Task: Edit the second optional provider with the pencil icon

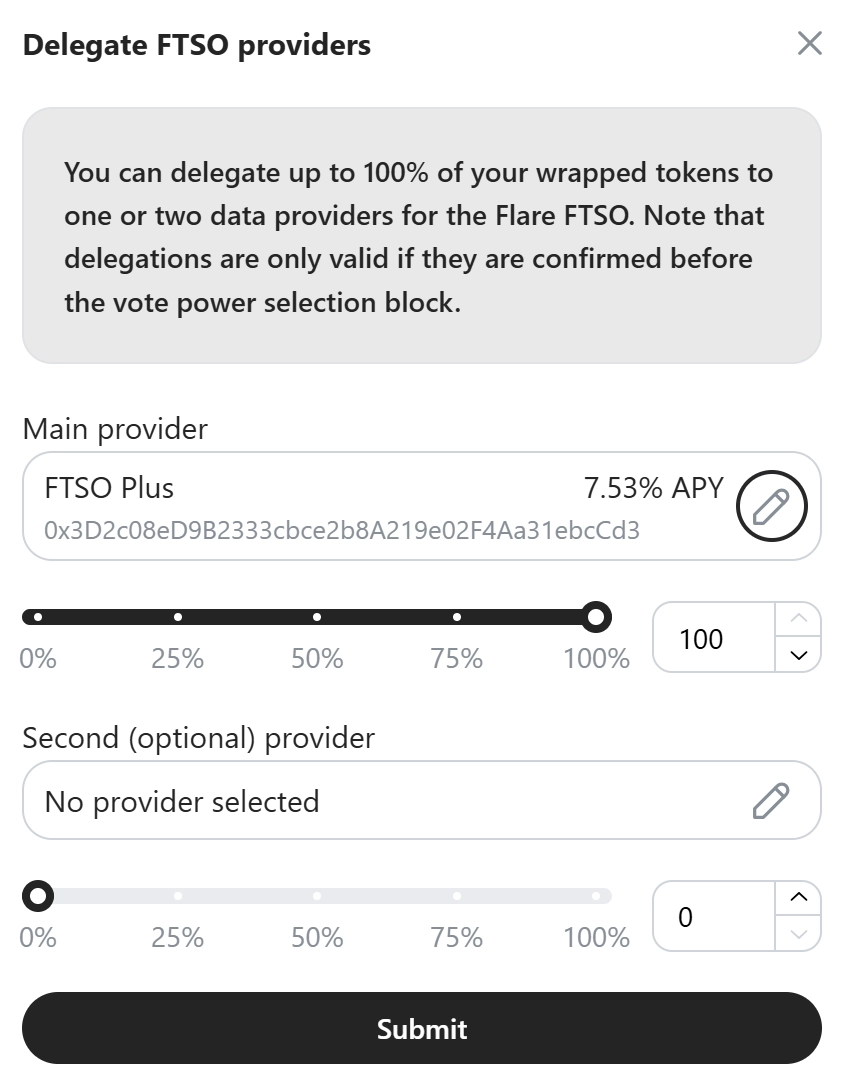Action: tap(770, 801)
